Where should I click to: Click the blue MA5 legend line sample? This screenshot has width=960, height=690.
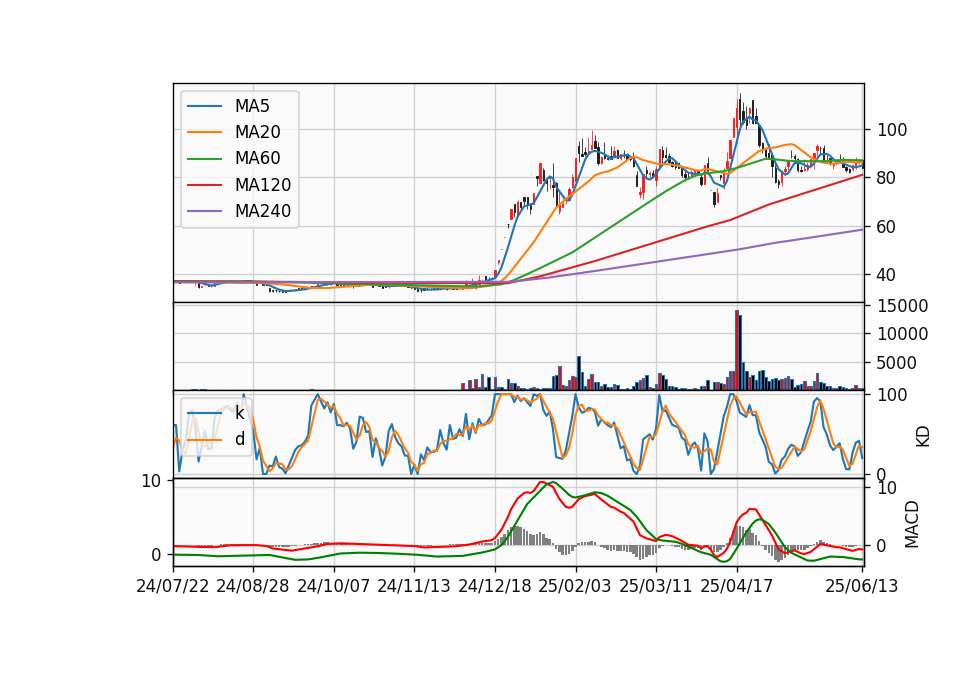coord(204,106)
